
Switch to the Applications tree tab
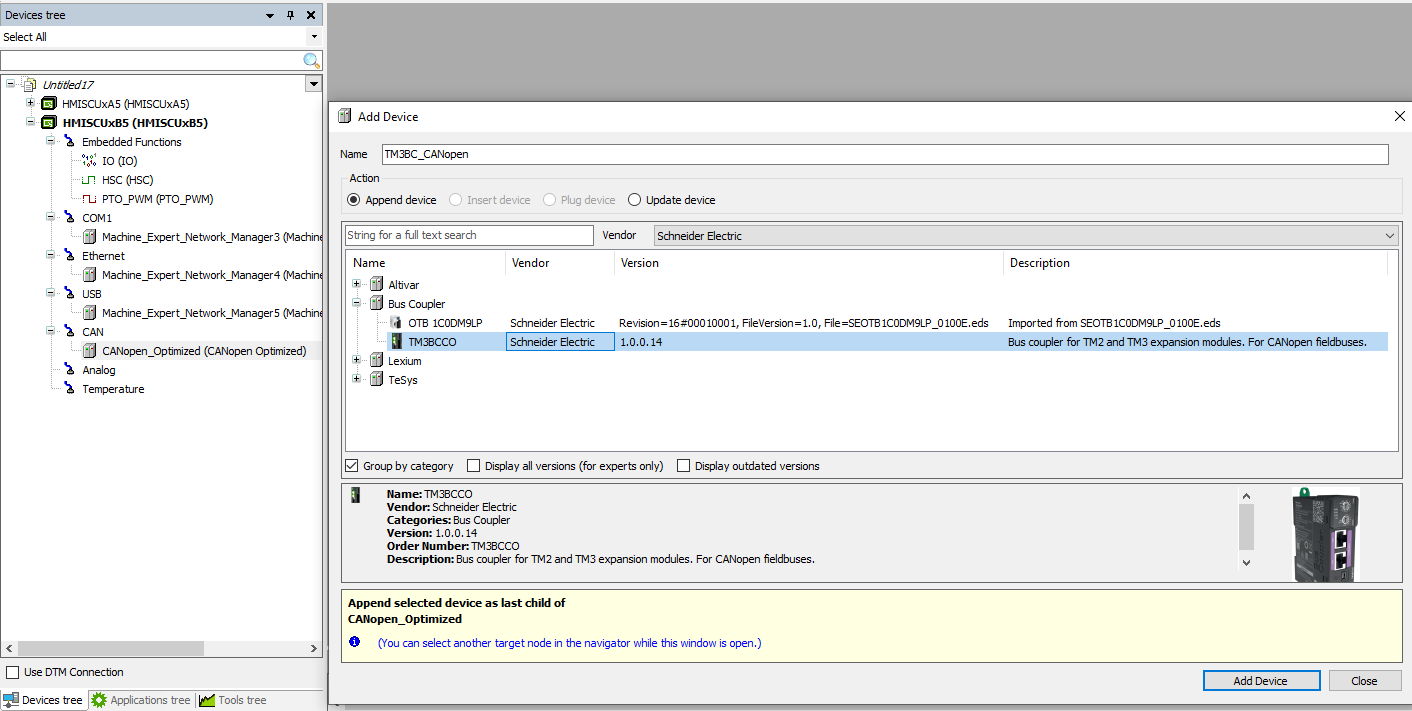point(141,700)
